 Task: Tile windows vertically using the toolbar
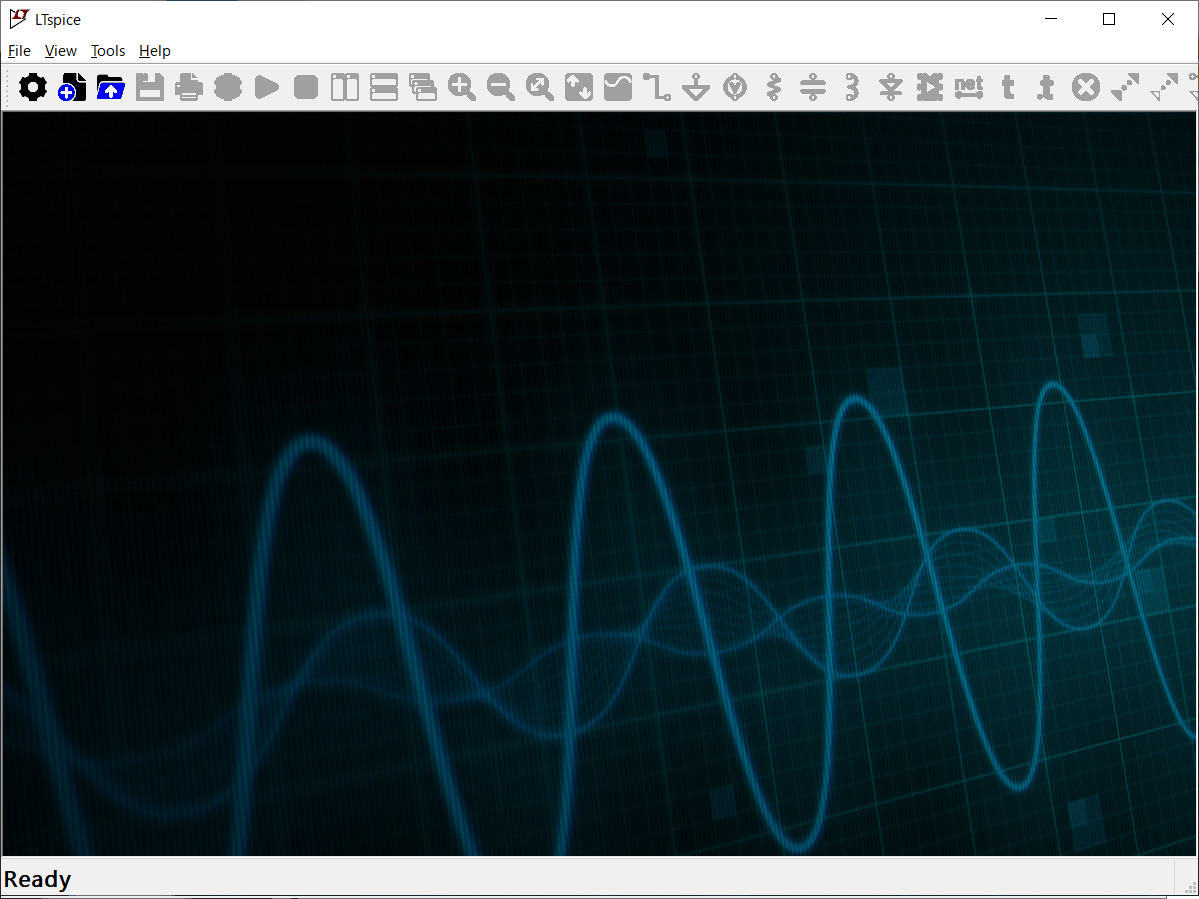pos(345,88)
